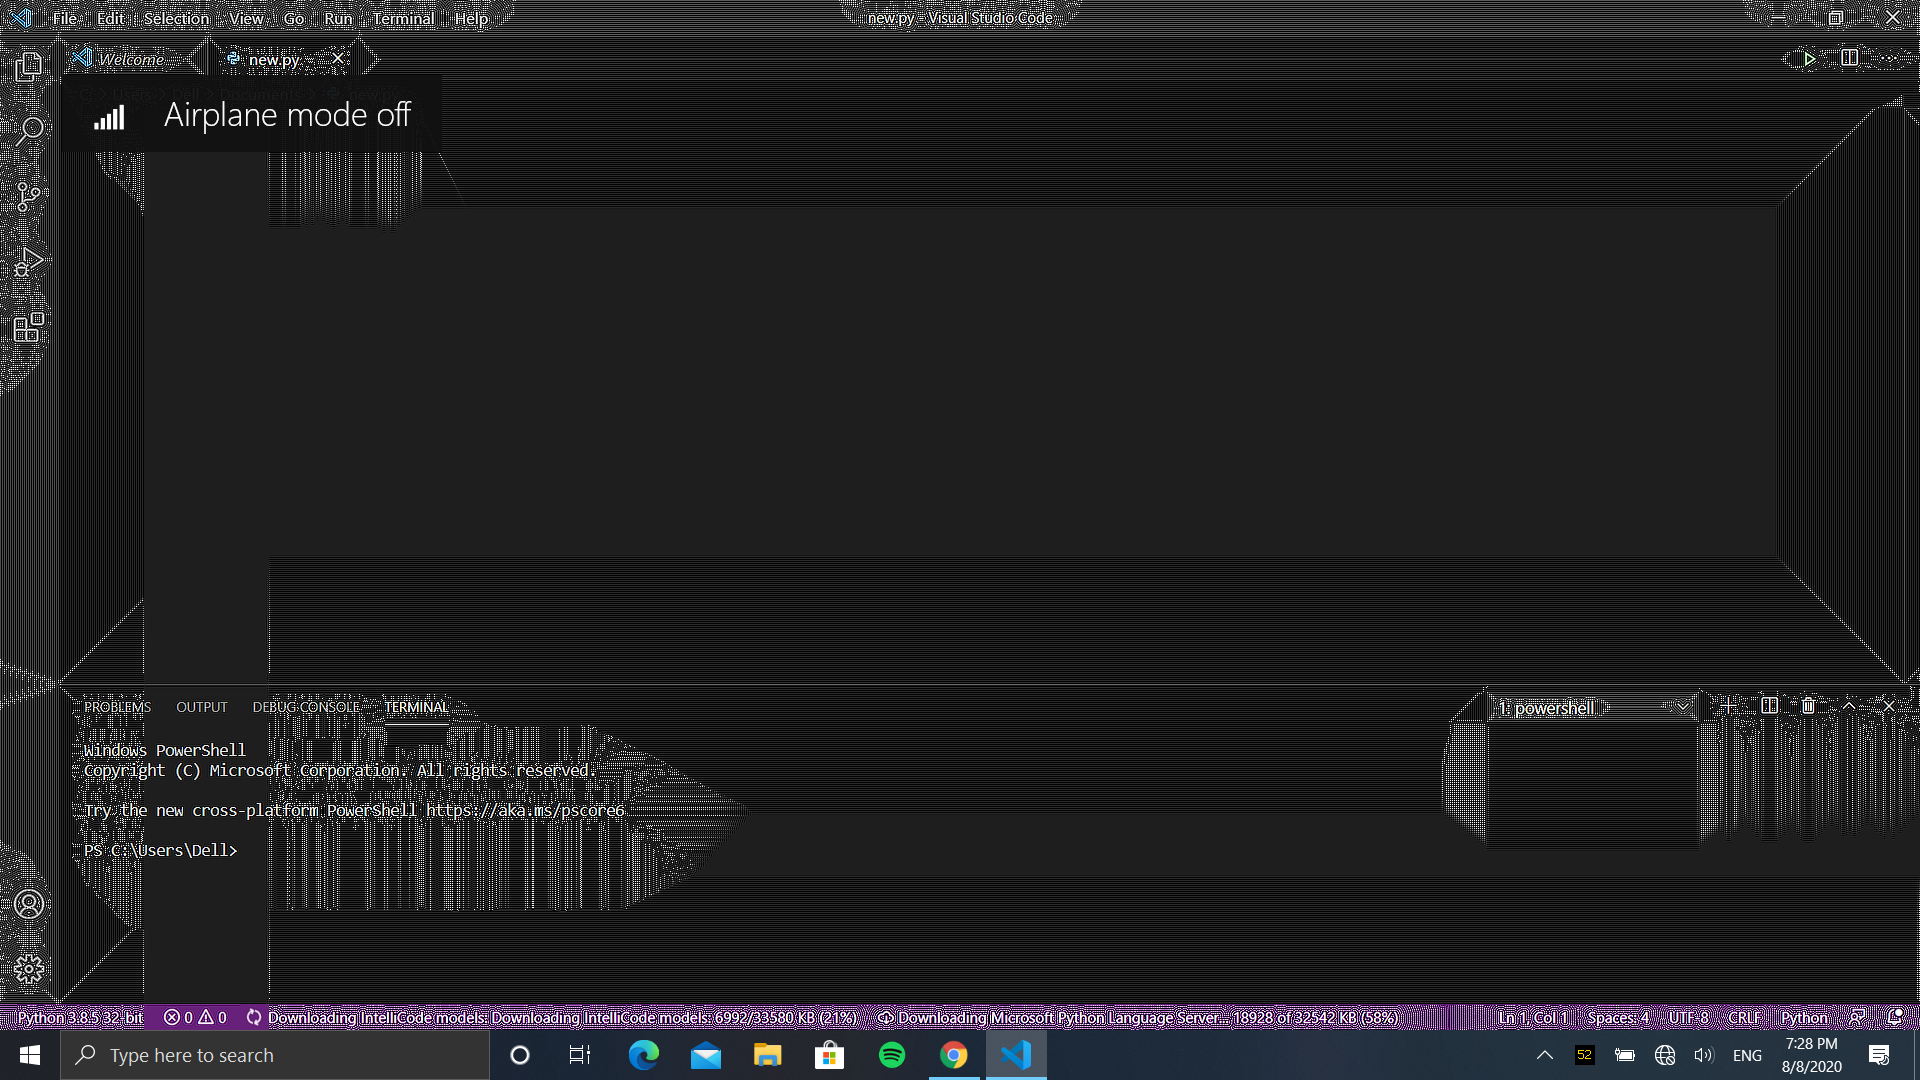Go to line via Ln 1, Col 1
The image size is (1920, 1080).
pos(1532,1017)
